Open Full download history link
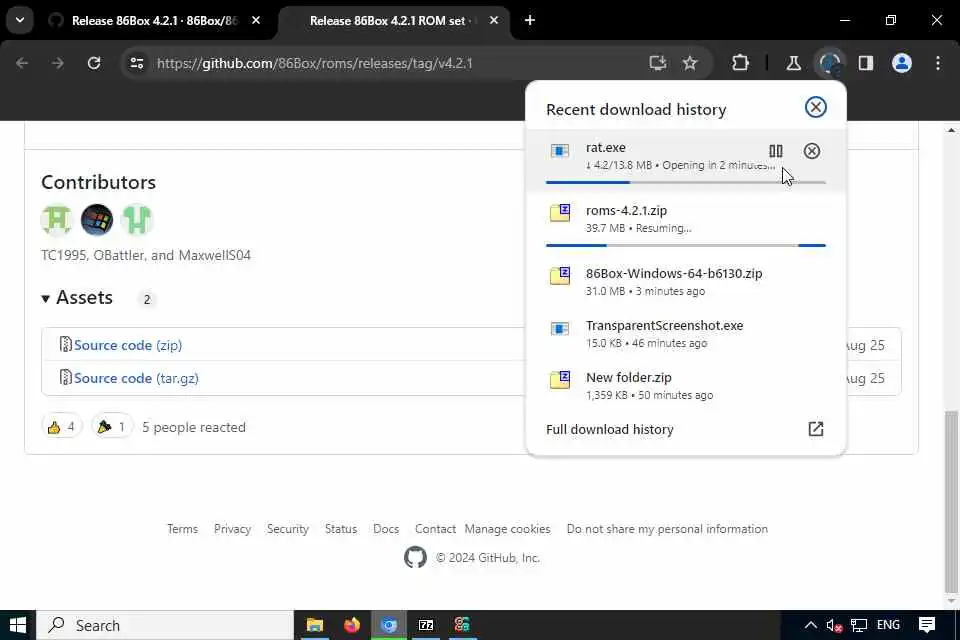This screenshot has width=960, height=640. tap(610, 429)
